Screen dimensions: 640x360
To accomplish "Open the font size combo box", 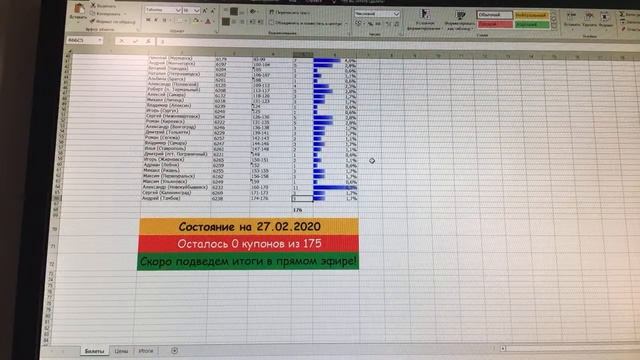I will pos(191,10).
